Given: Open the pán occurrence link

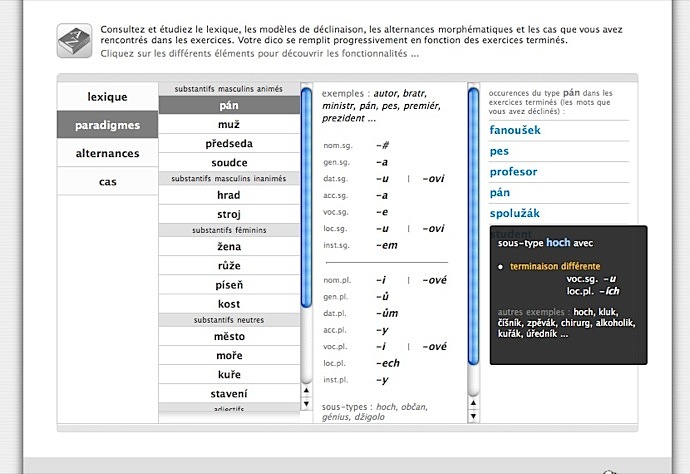Looking at the screenshot, I should [x=500, y=192].
